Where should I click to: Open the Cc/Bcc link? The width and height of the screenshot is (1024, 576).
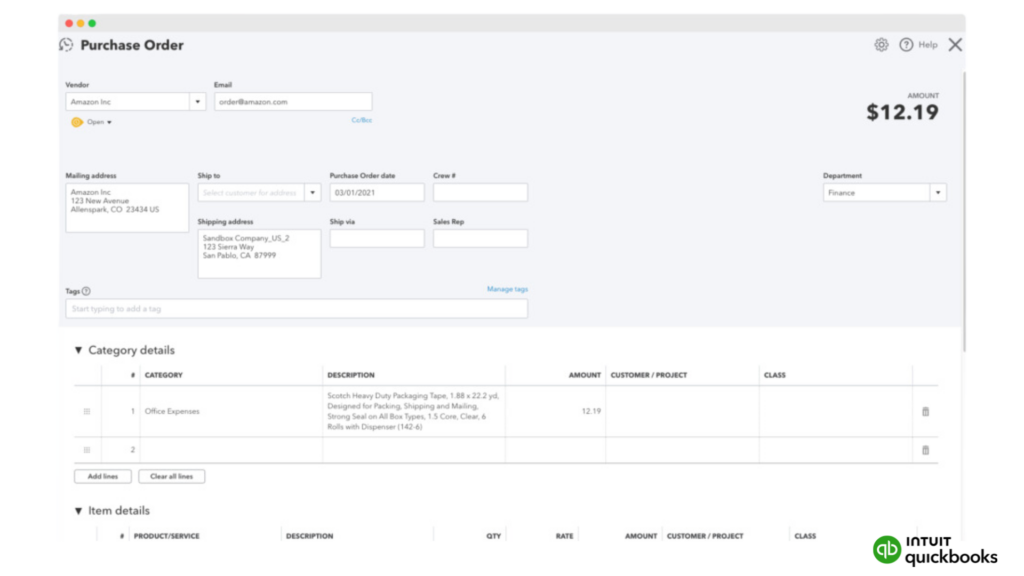pos(362,120)
